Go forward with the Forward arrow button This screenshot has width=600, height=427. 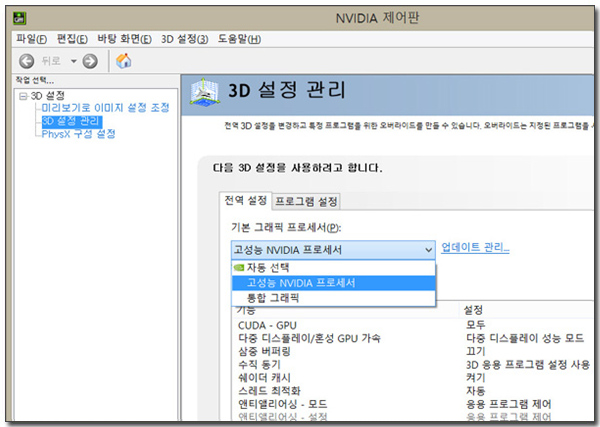click(x=90, y=61)
